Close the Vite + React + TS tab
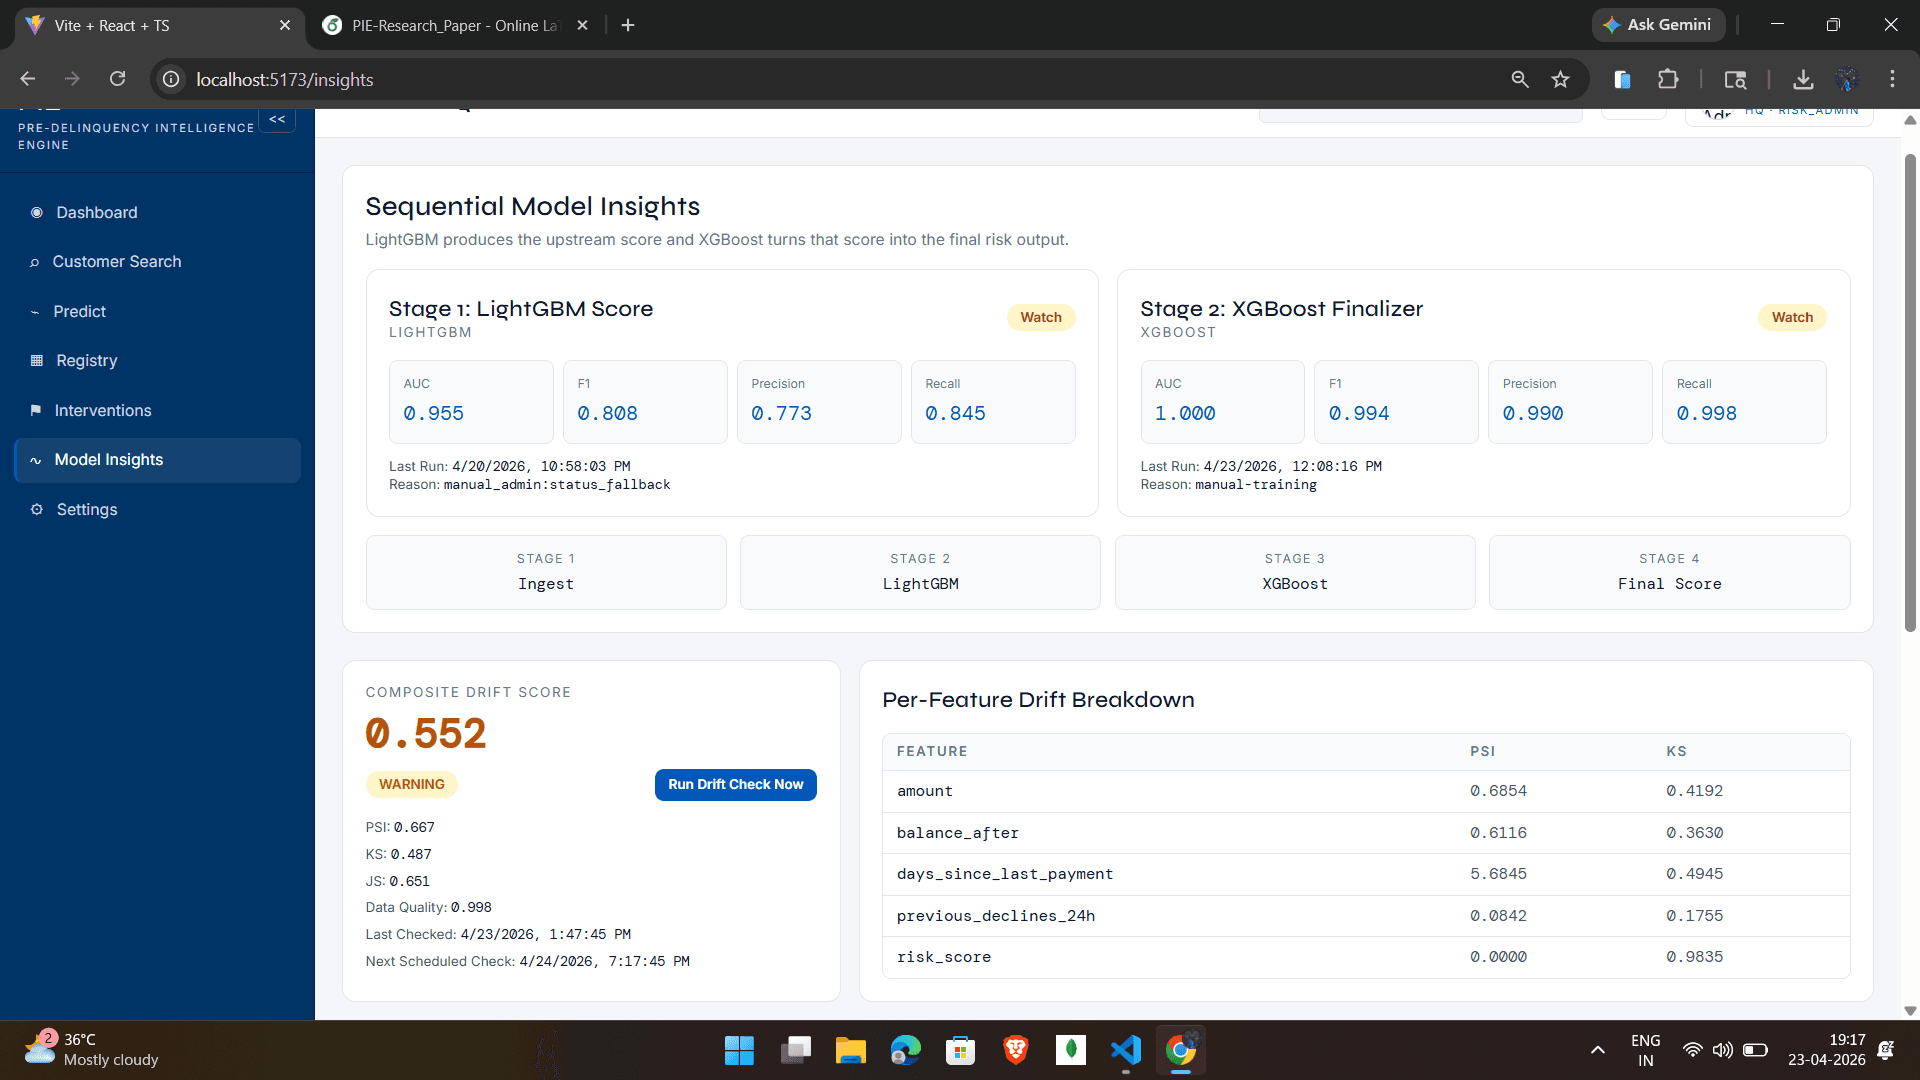The width and height of the screenshot is (1920, 1080). [285, 25]
